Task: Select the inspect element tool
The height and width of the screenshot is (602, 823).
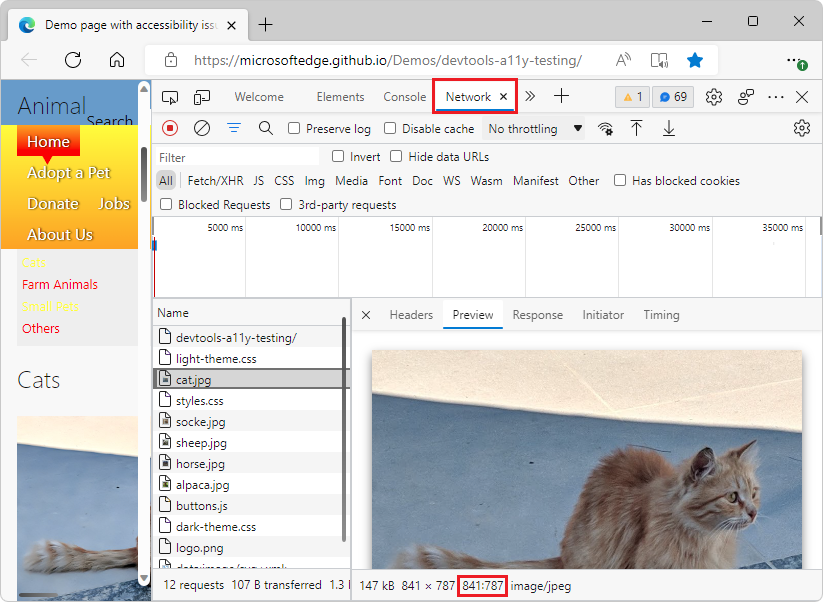Action: (170, 97)
